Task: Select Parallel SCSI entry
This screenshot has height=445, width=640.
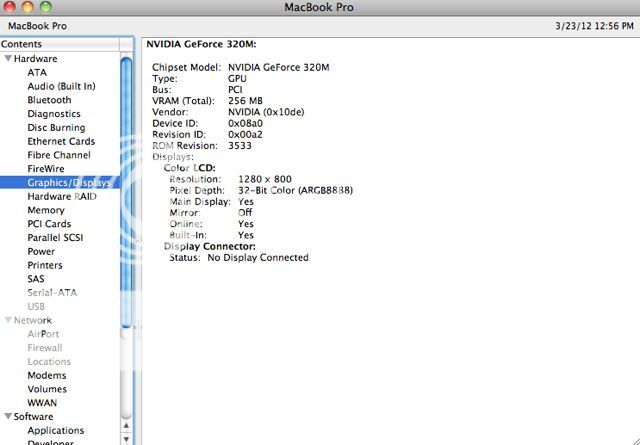Action: (55, 238)
